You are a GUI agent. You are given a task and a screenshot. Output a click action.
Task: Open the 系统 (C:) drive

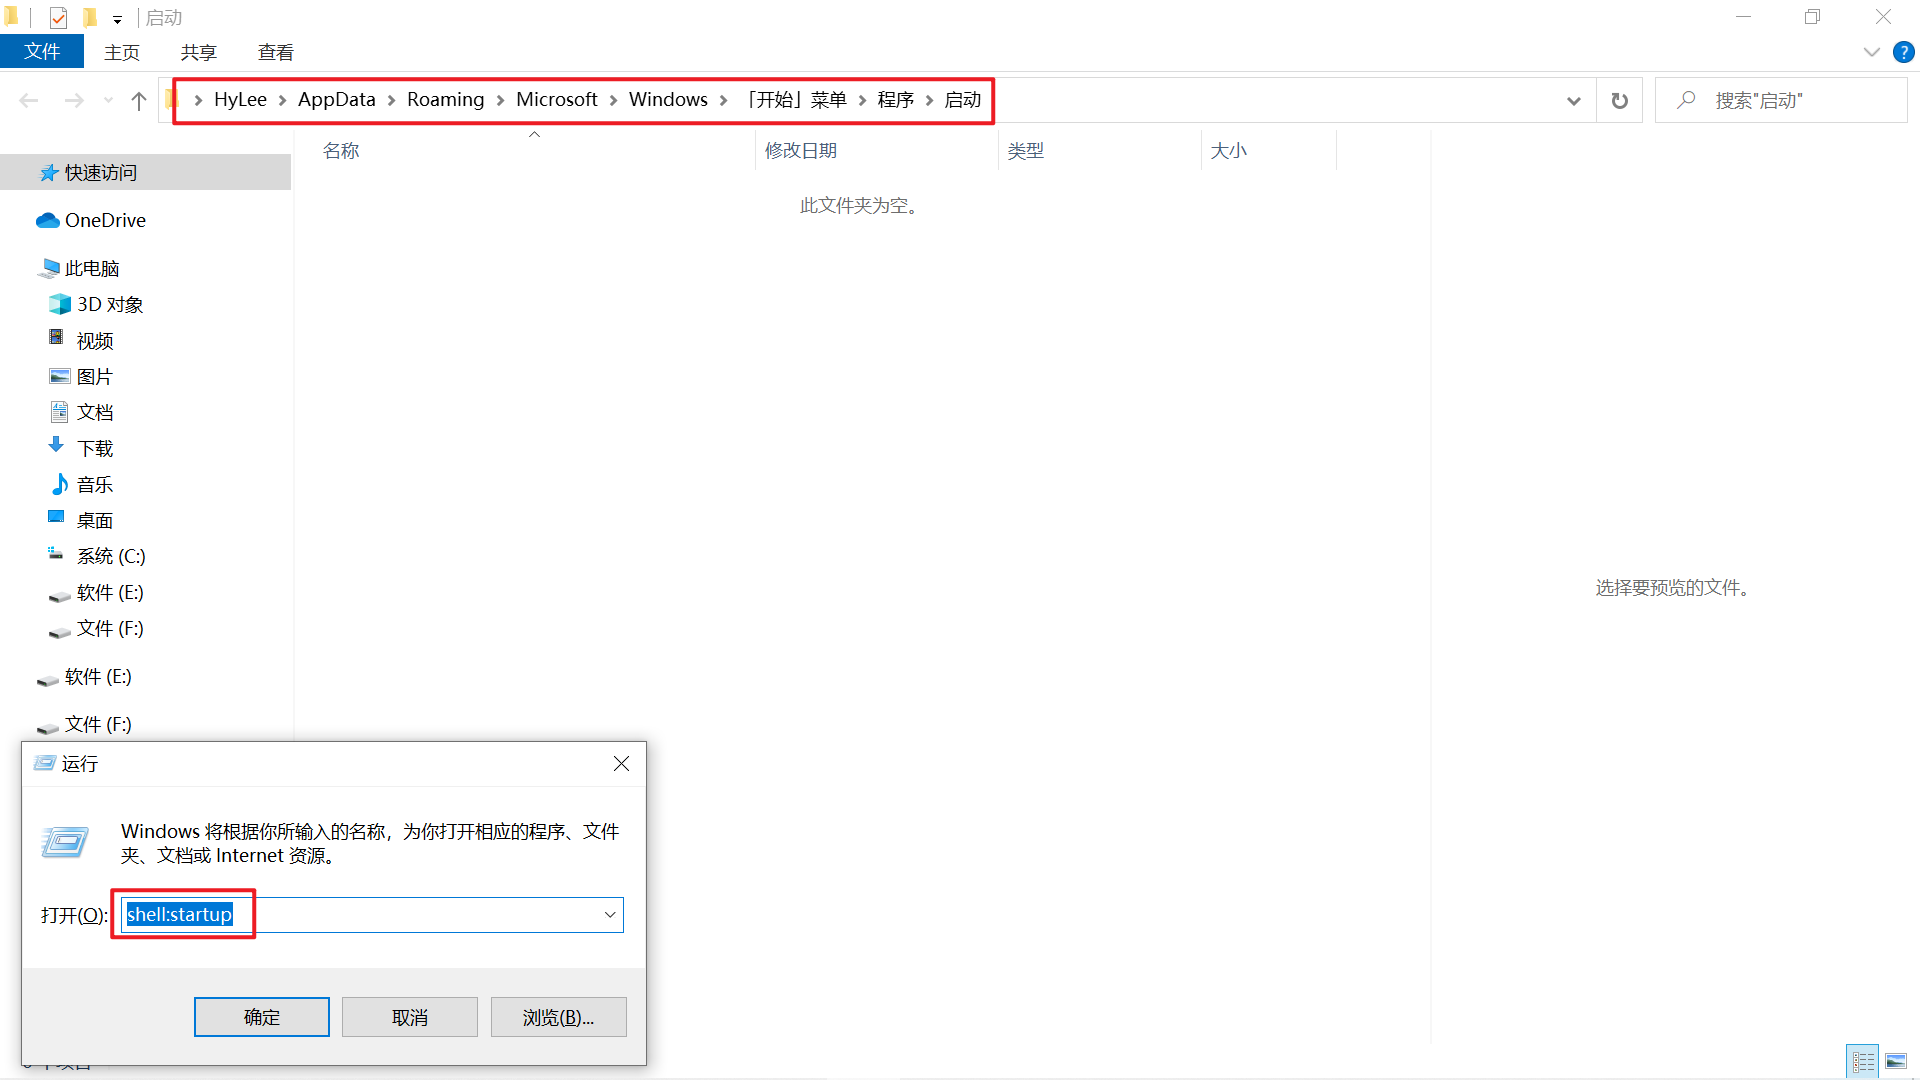[111, 556]
